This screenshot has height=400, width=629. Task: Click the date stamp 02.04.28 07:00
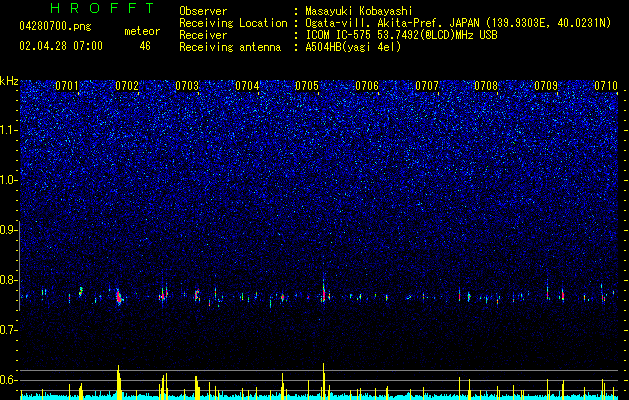click(61, 46)
